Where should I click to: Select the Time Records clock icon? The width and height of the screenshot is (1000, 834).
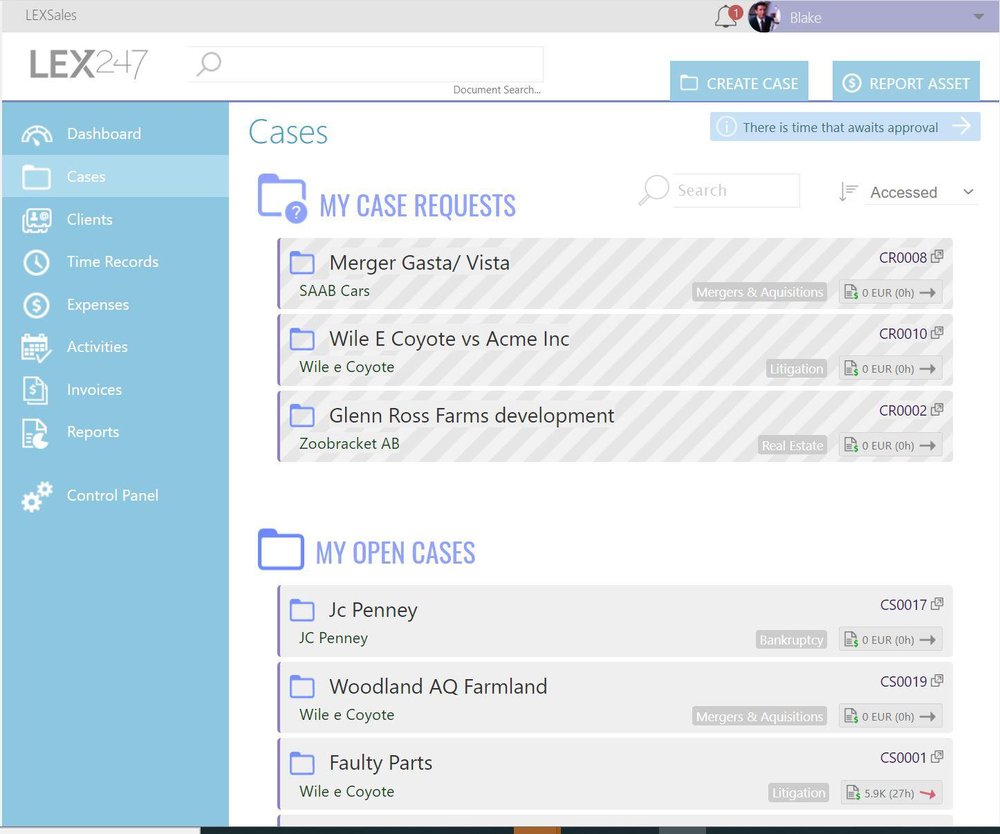point(34,261)
